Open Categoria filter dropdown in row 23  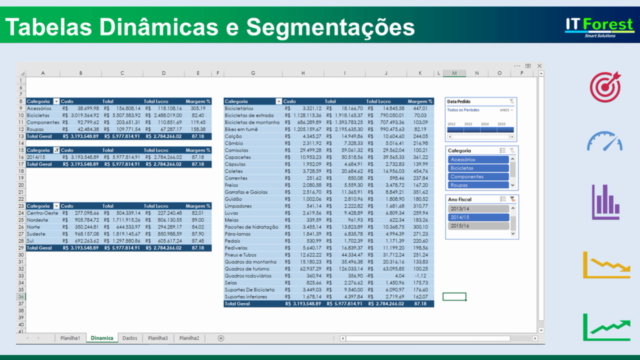coord(56,206)
